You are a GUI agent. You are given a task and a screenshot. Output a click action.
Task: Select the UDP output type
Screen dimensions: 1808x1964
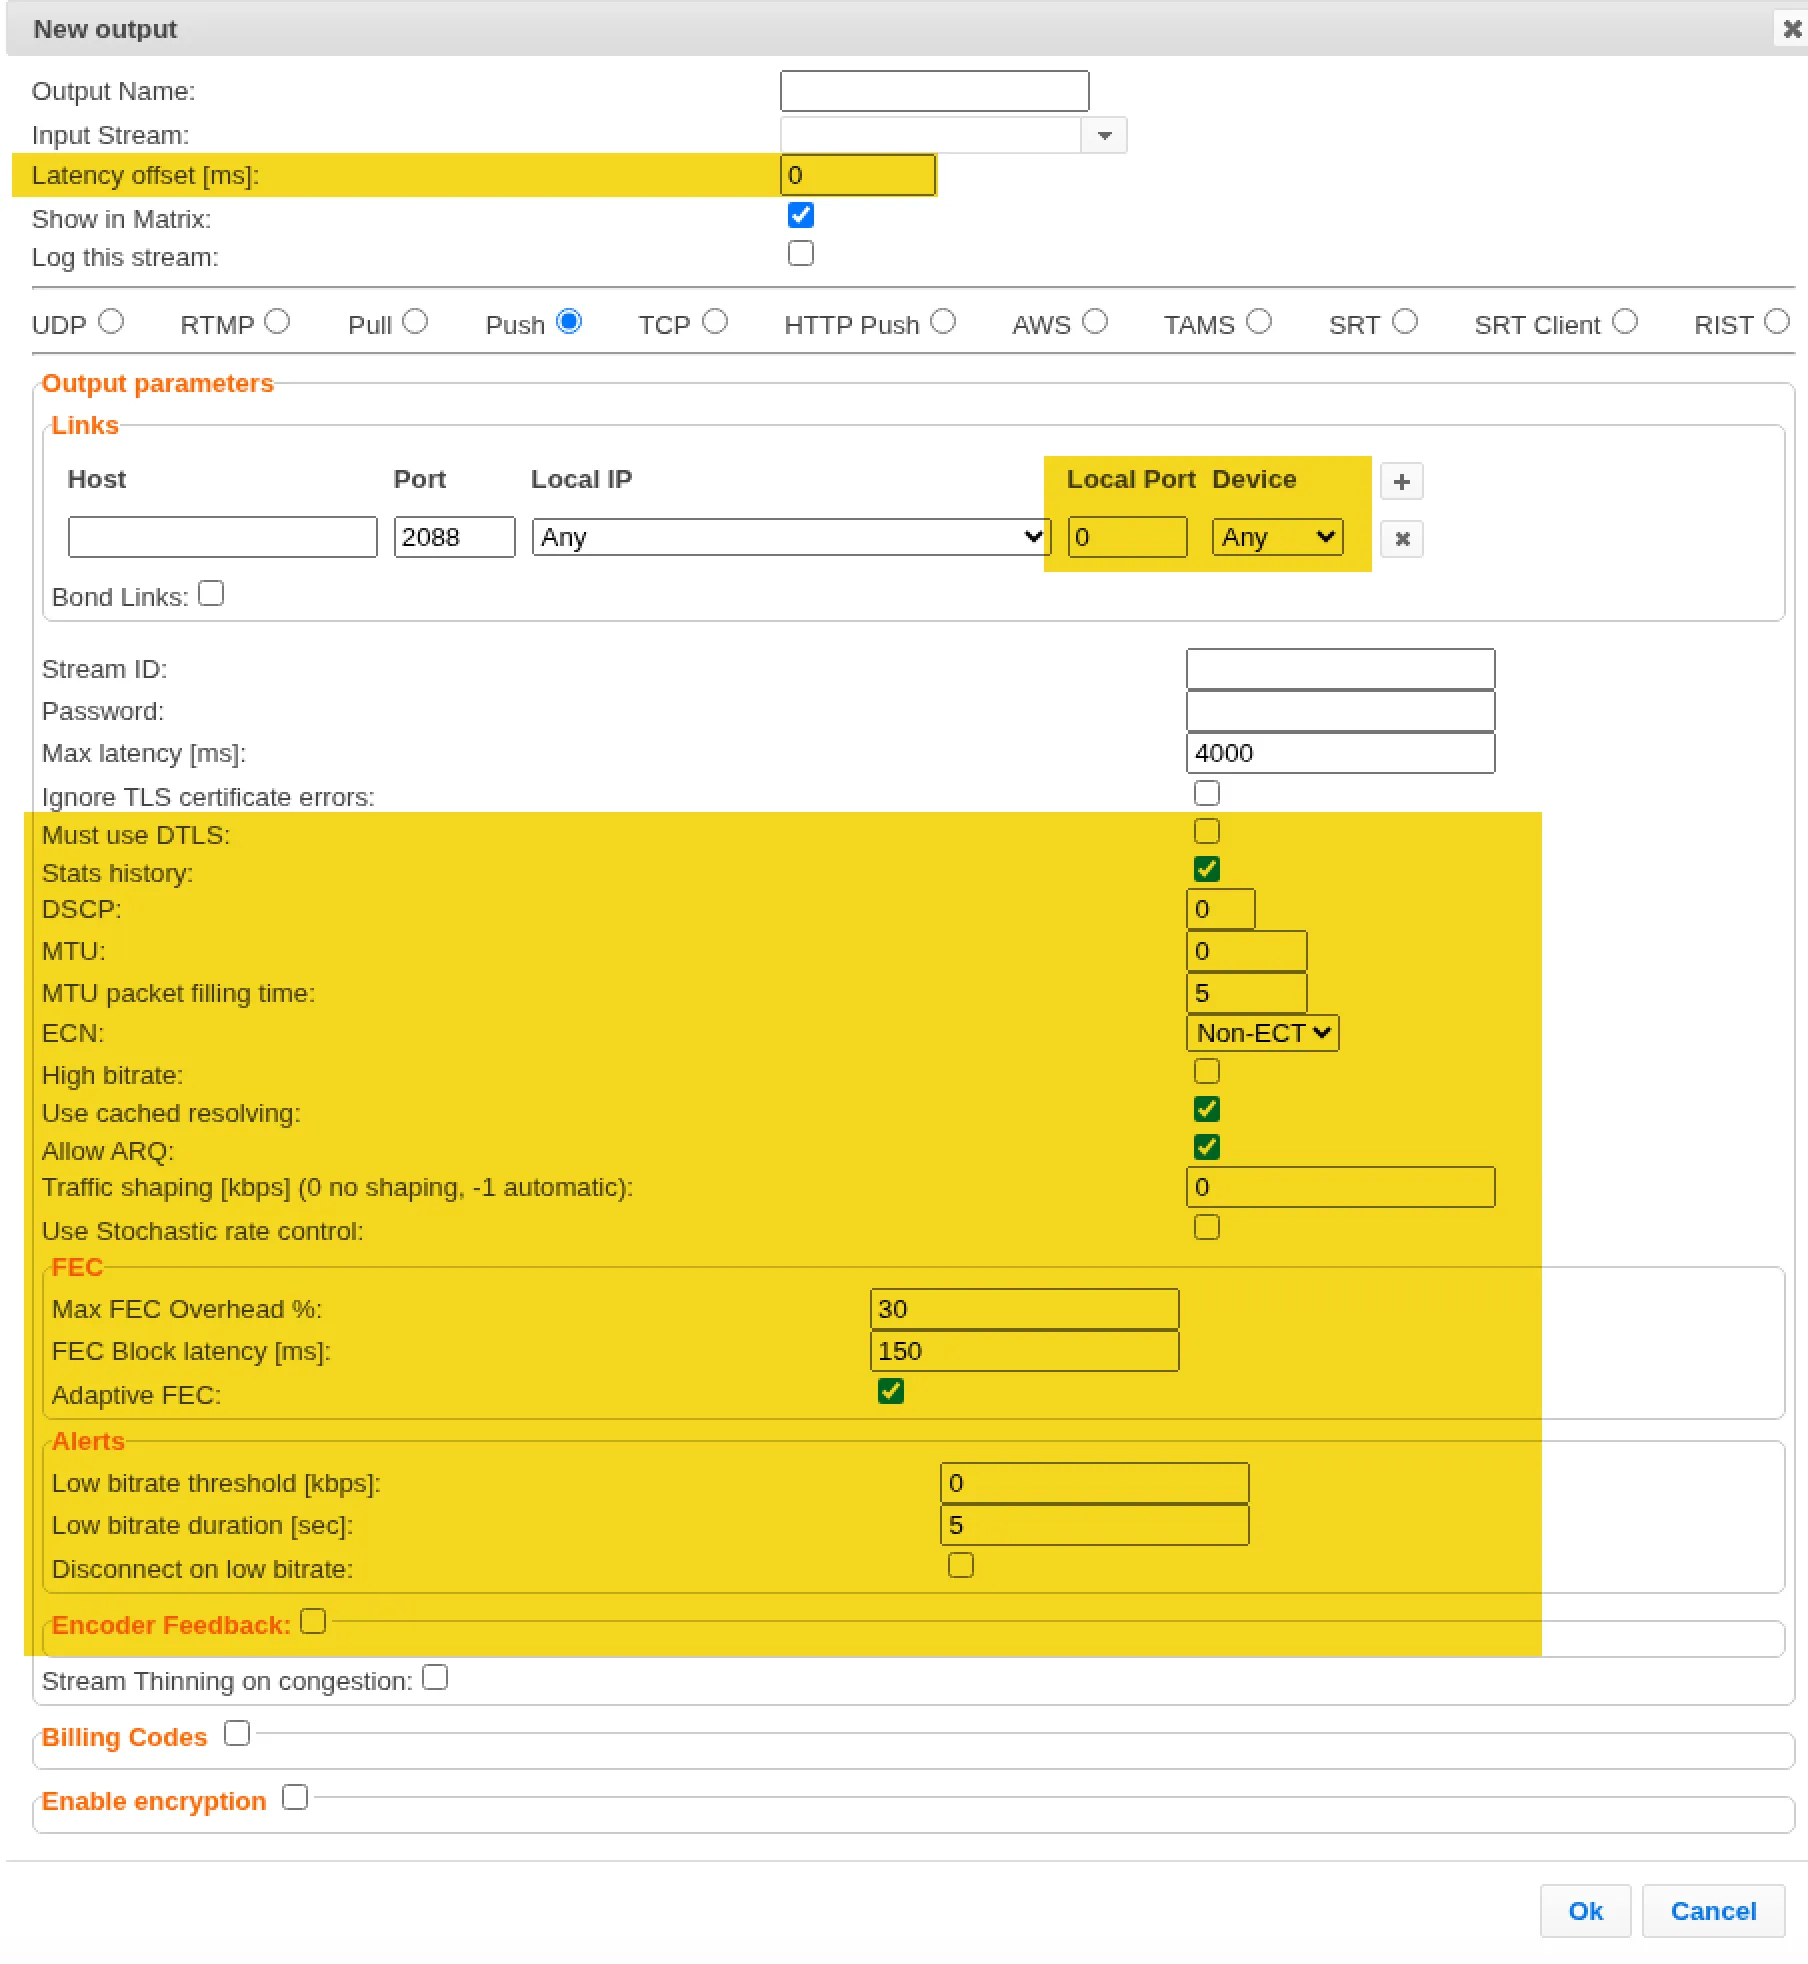coord(111,321)
